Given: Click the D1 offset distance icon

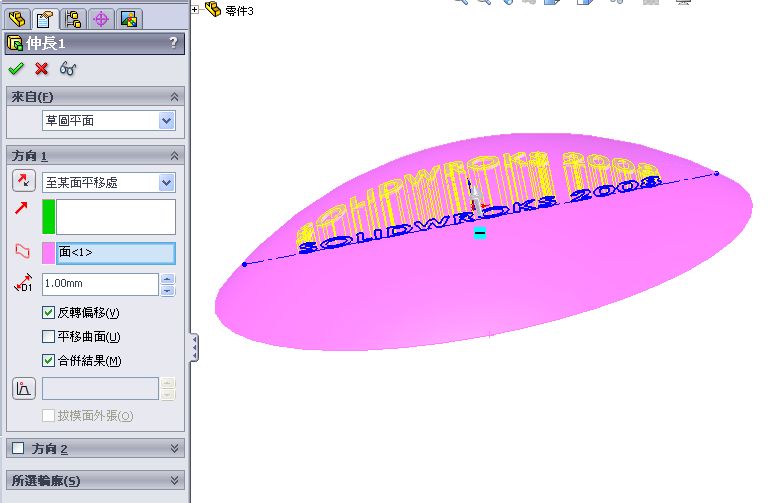Looking at the screenshot, I should pos(23,283).
